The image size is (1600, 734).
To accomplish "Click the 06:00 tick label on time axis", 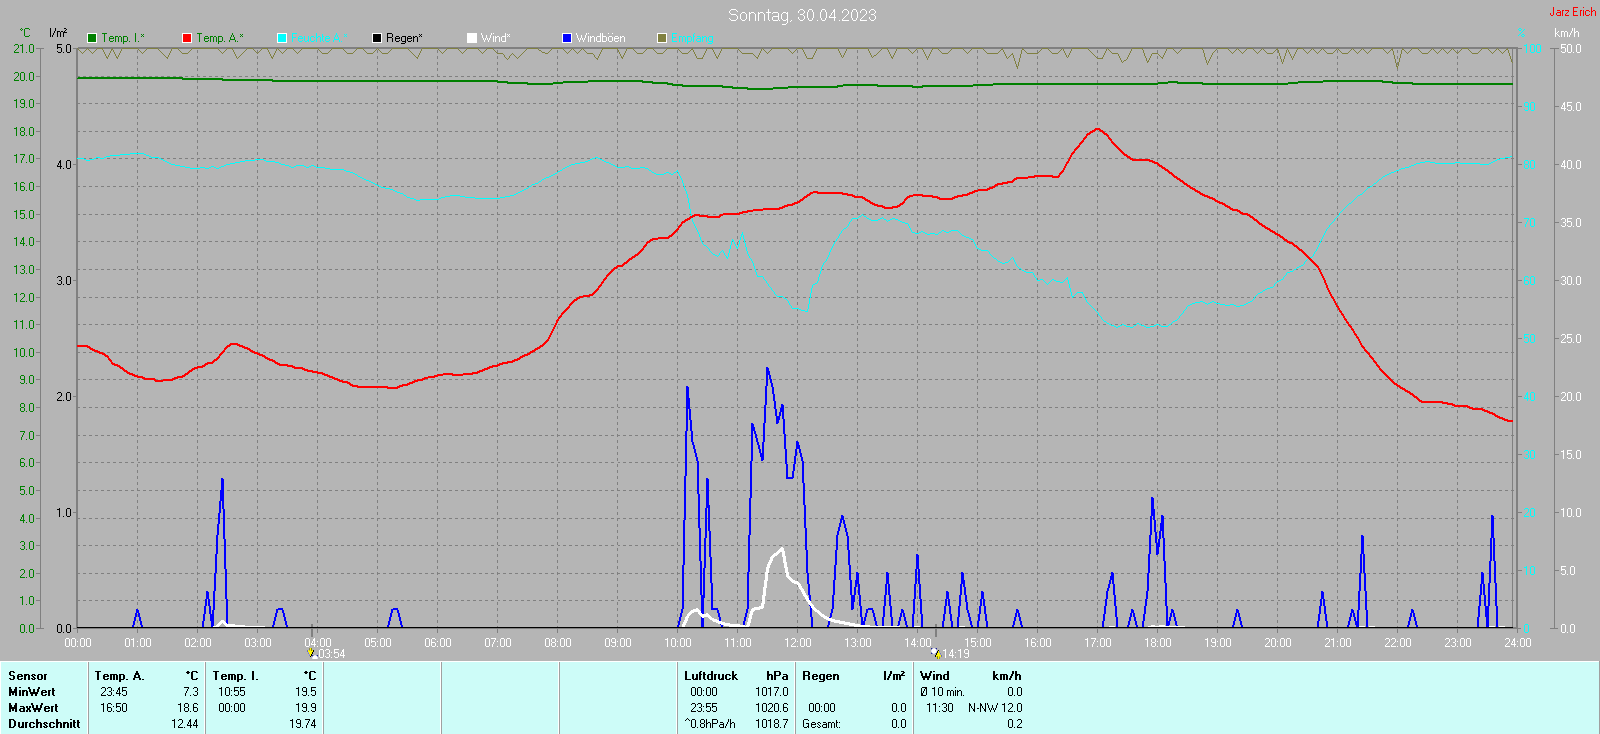I will pyautogui.click(x=438, y=643).
